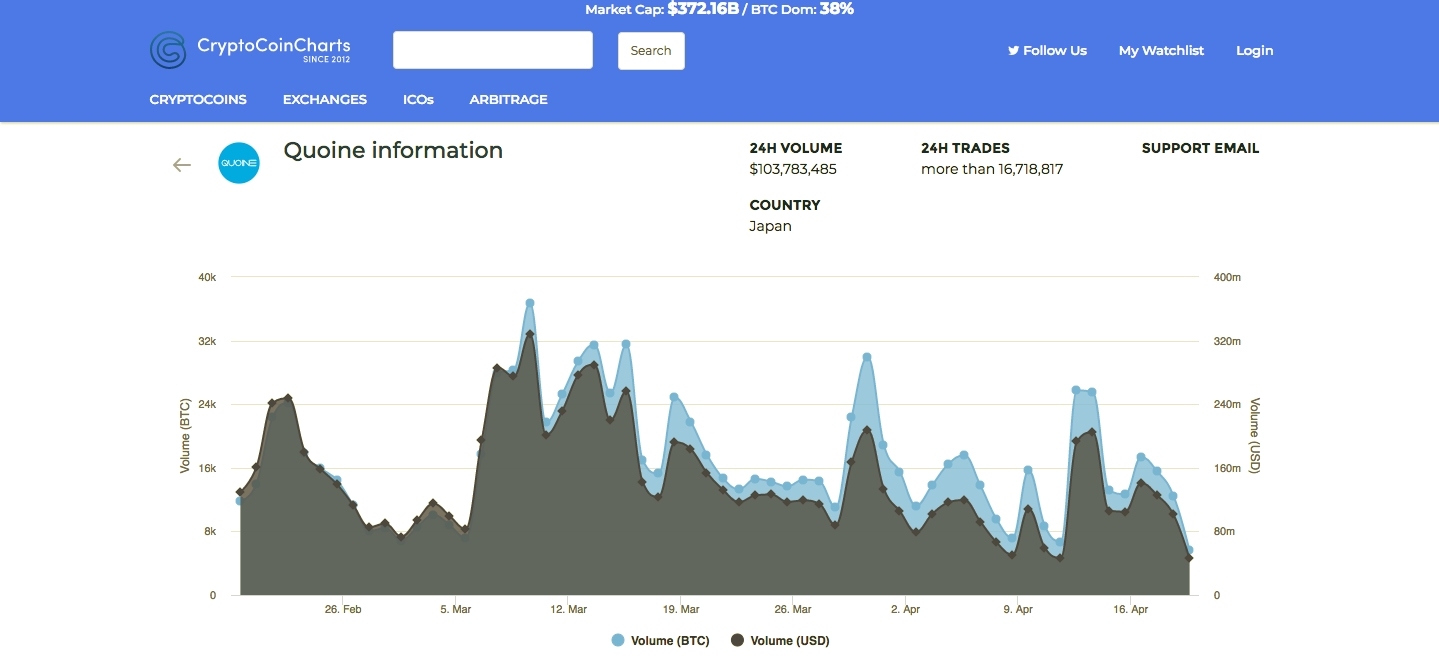Screen dimensions: 1439x659
Task: Click the 26. Feb x-axis label
Action: (343, 608)
